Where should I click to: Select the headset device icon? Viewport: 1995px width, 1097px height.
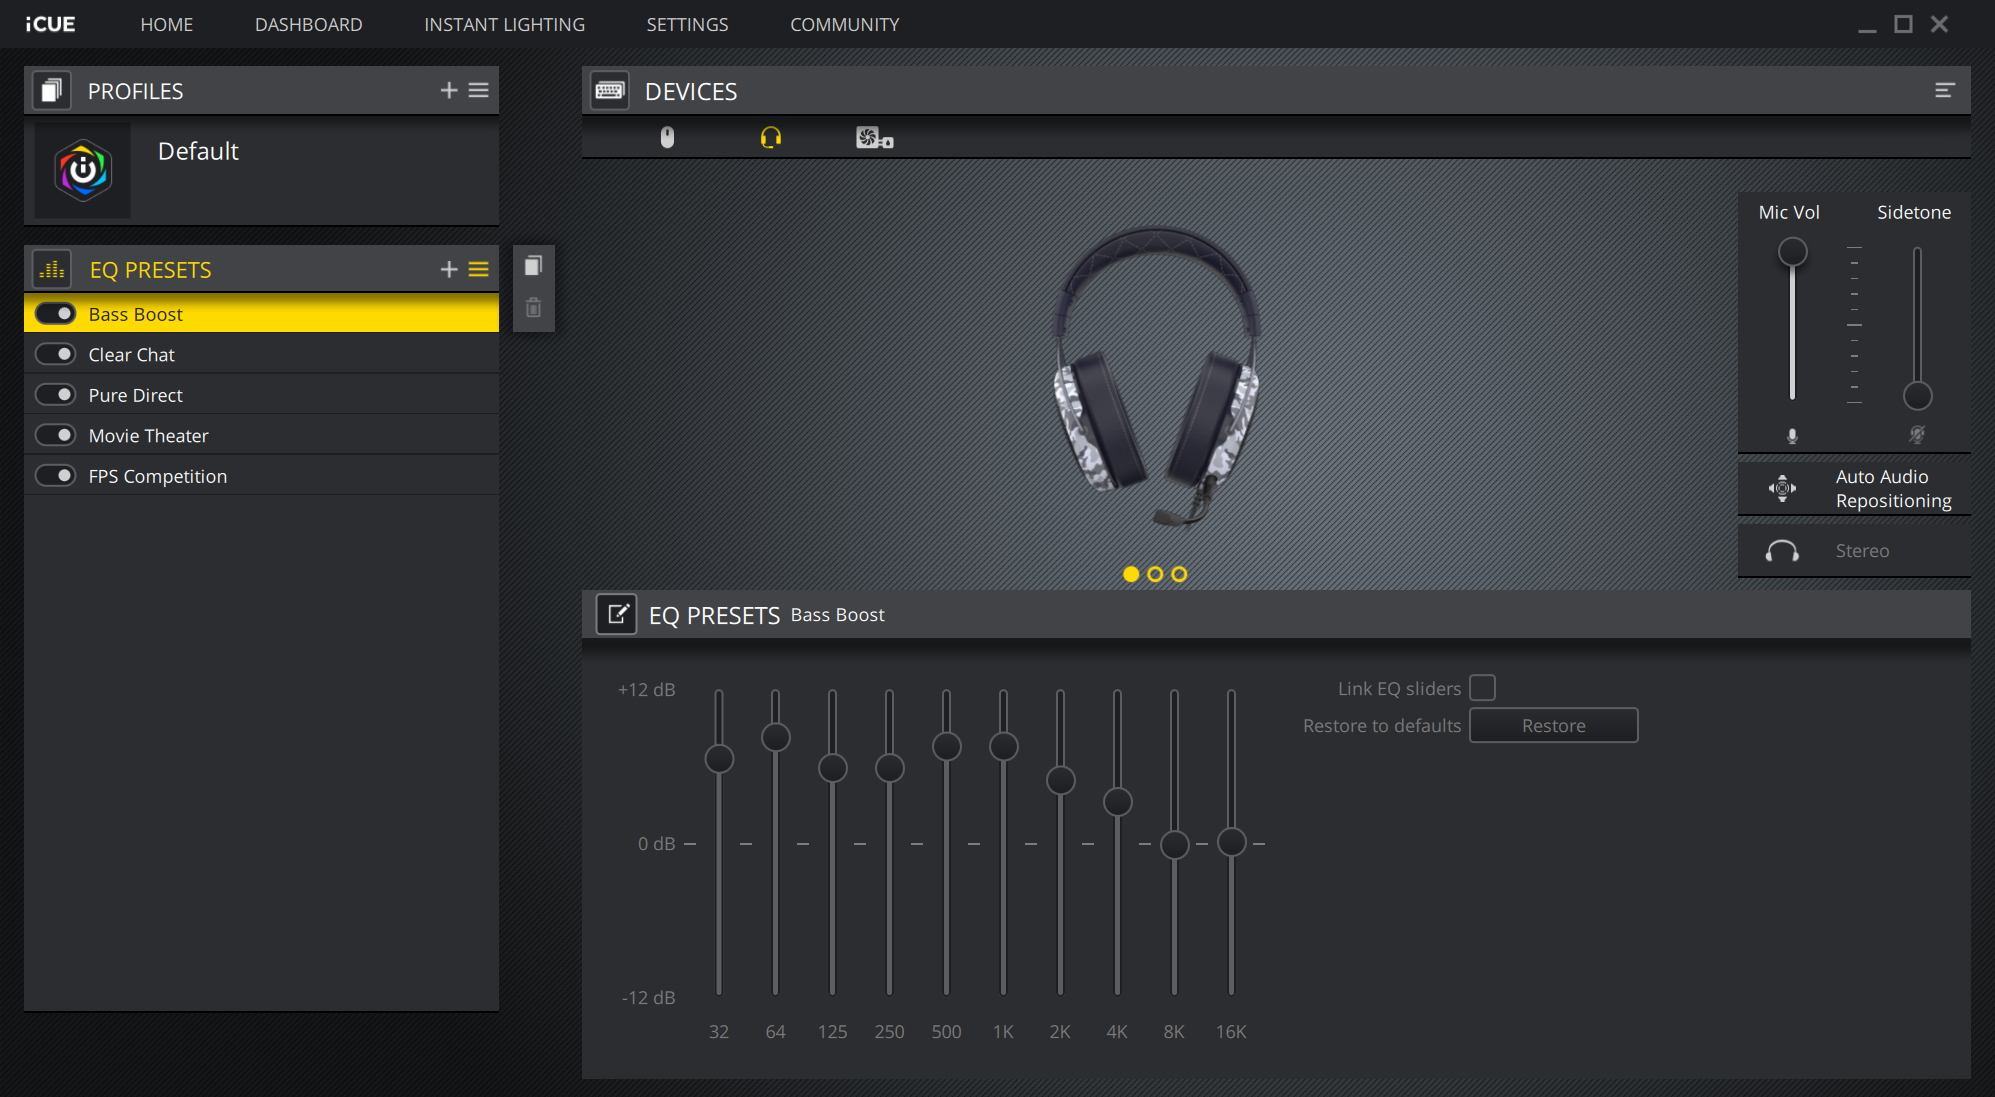[770, 137]
